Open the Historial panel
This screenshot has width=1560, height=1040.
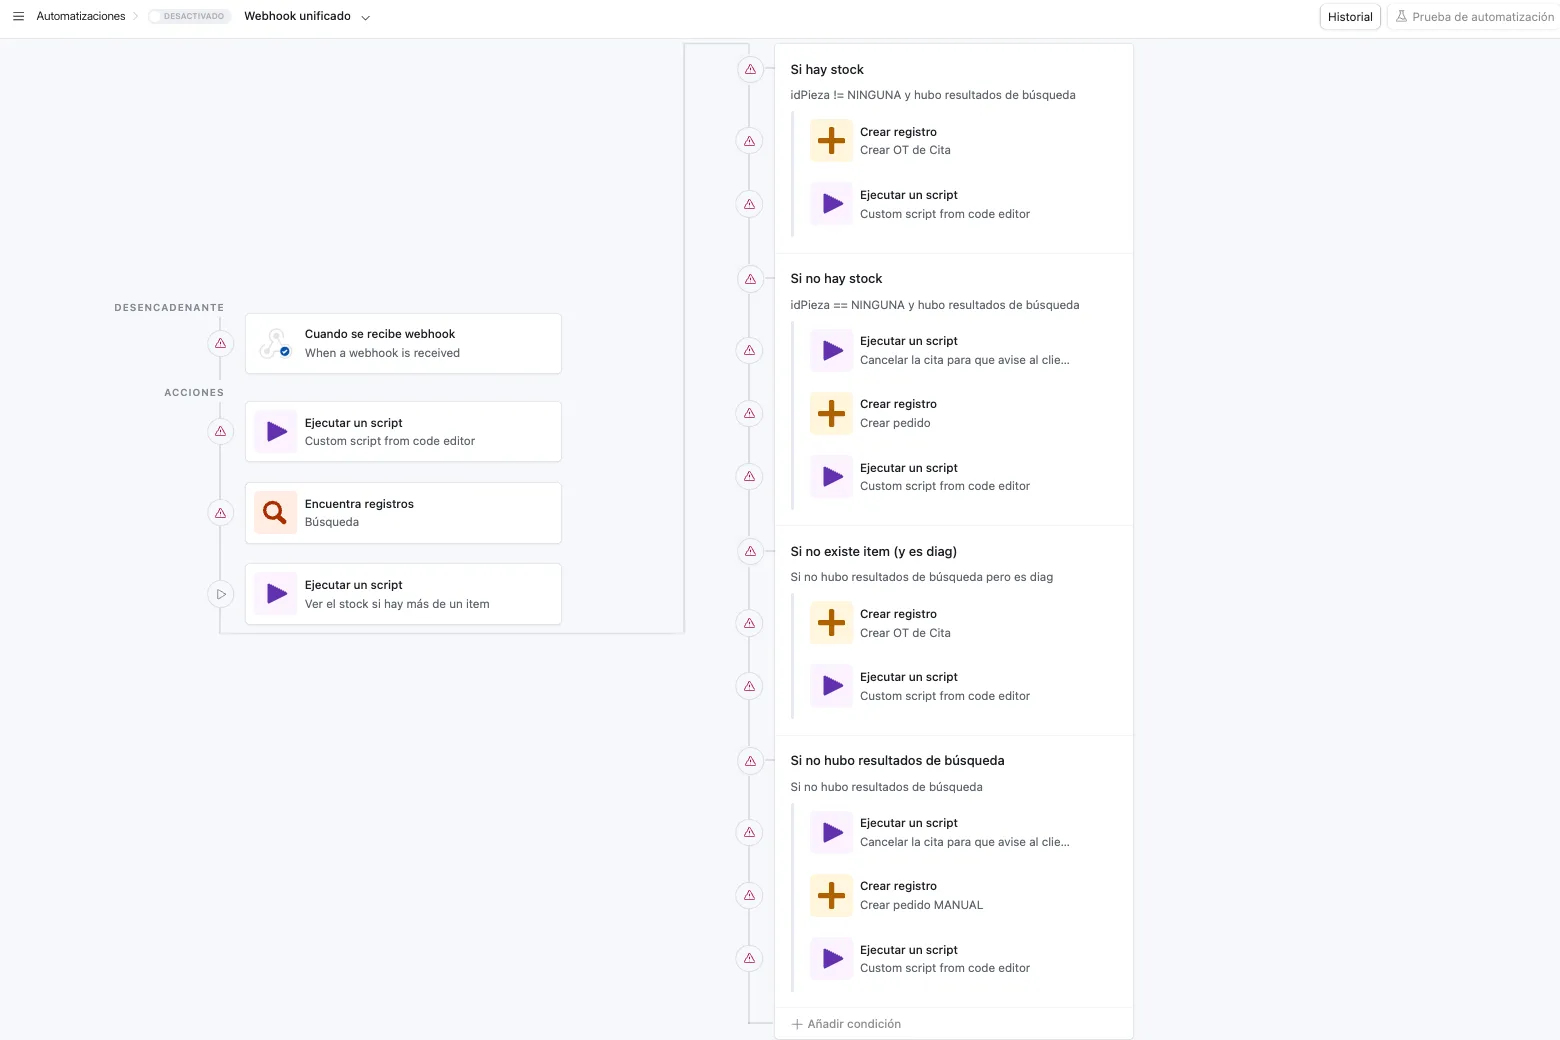pyautogui.click(x=1349, y=16)
